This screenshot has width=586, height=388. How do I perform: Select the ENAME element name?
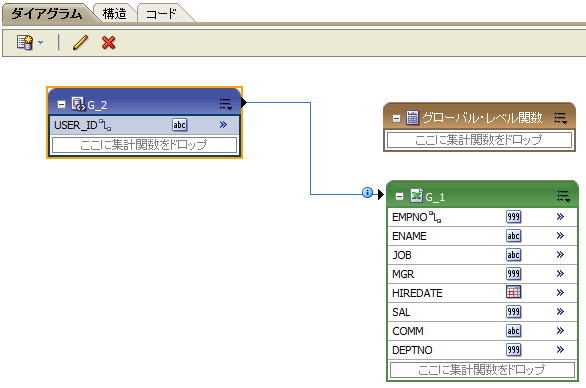409,236
